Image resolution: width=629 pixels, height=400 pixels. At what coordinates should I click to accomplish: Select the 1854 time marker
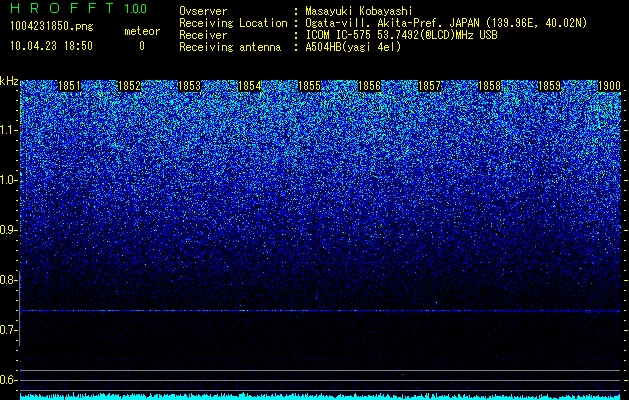[x=249, y=86]
